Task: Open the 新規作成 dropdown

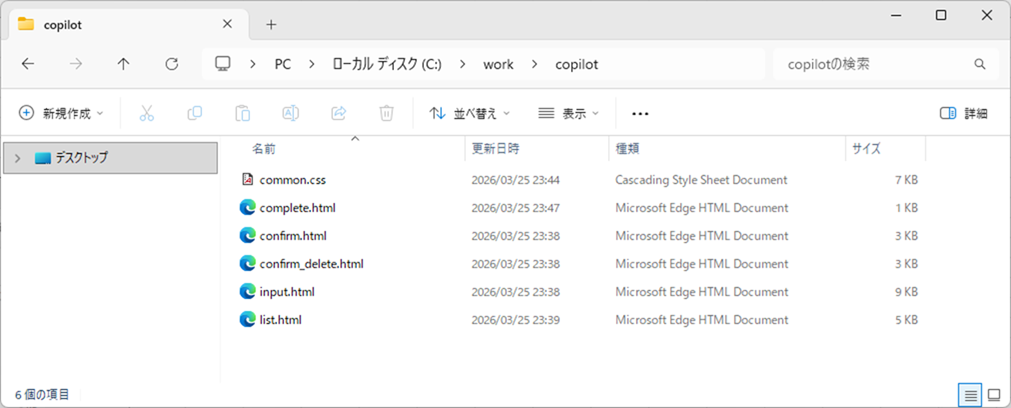Action: (x=61, y=113)
